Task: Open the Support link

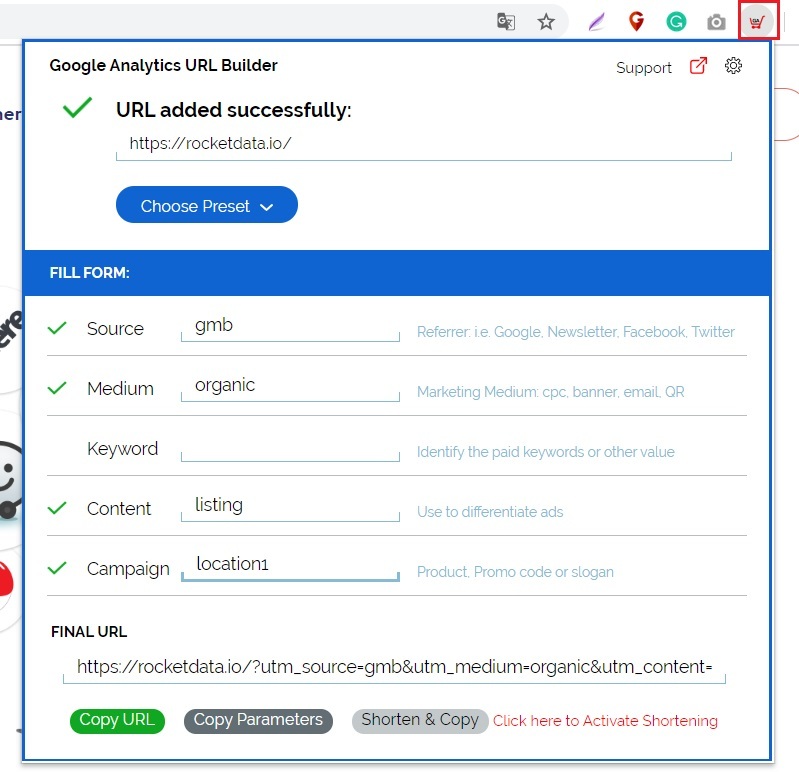Action: tap(644, 68)
